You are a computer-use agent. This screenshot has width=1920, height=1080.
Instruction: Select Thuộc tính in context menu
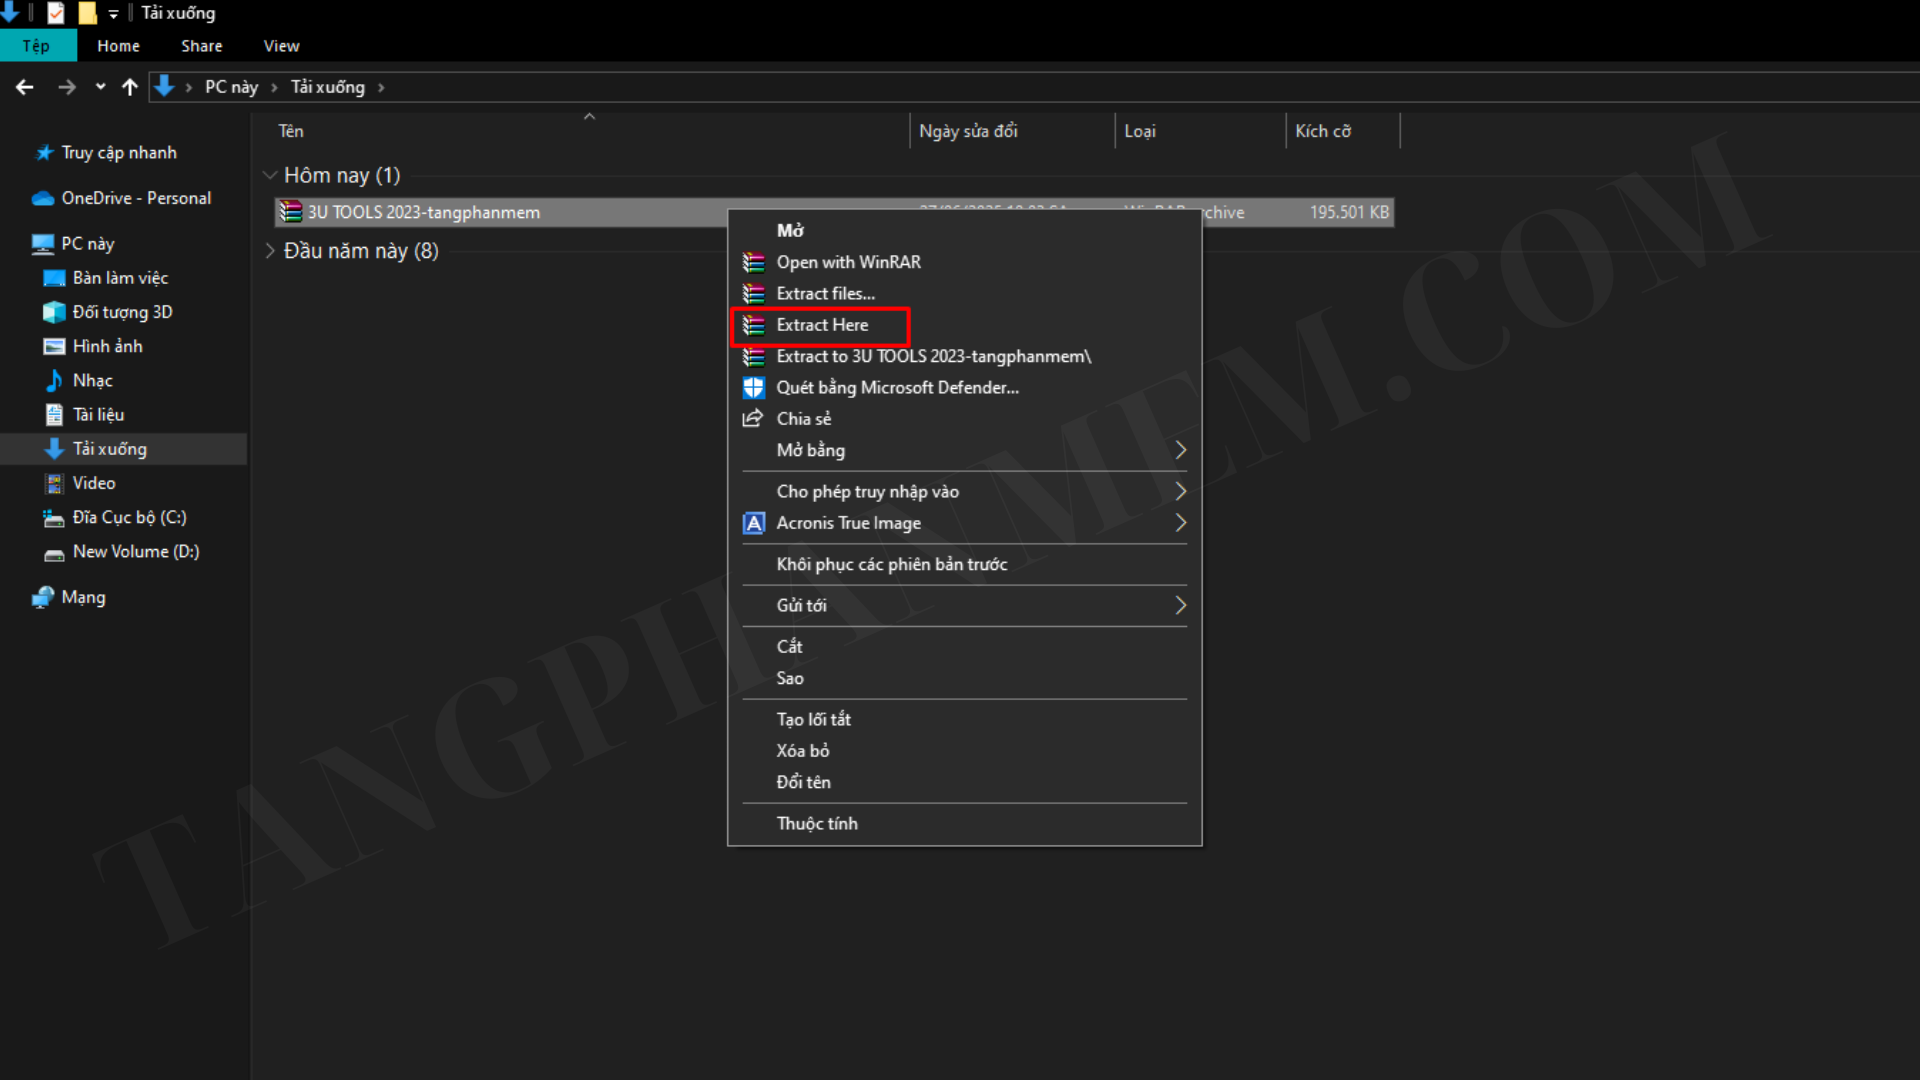click(816, 823)
